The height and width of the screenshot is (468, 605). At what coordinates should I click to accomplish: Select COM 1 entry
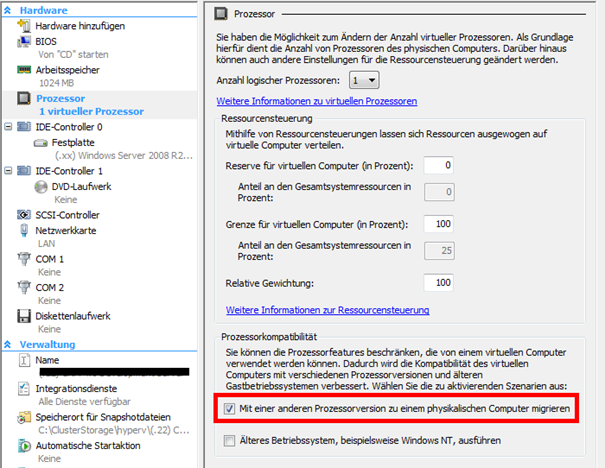coord(50,259)
